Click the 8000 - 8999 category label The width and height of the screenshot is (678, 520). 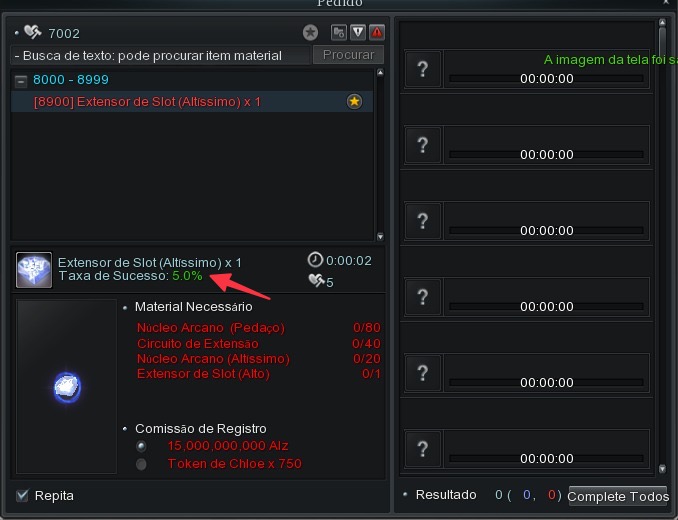[71, 80]
